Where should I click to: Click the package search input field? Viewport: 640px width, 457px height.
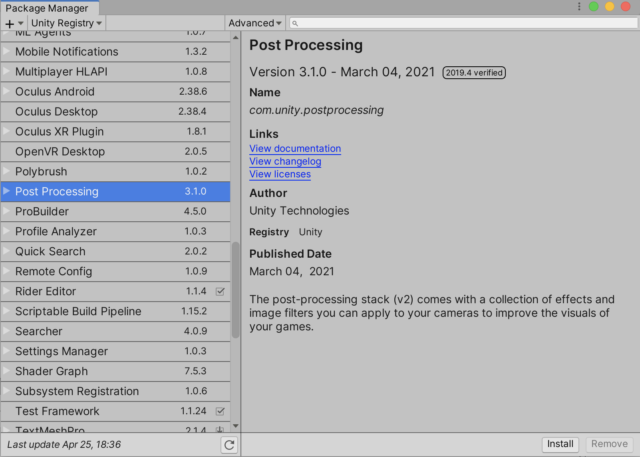tap(463, 23)
